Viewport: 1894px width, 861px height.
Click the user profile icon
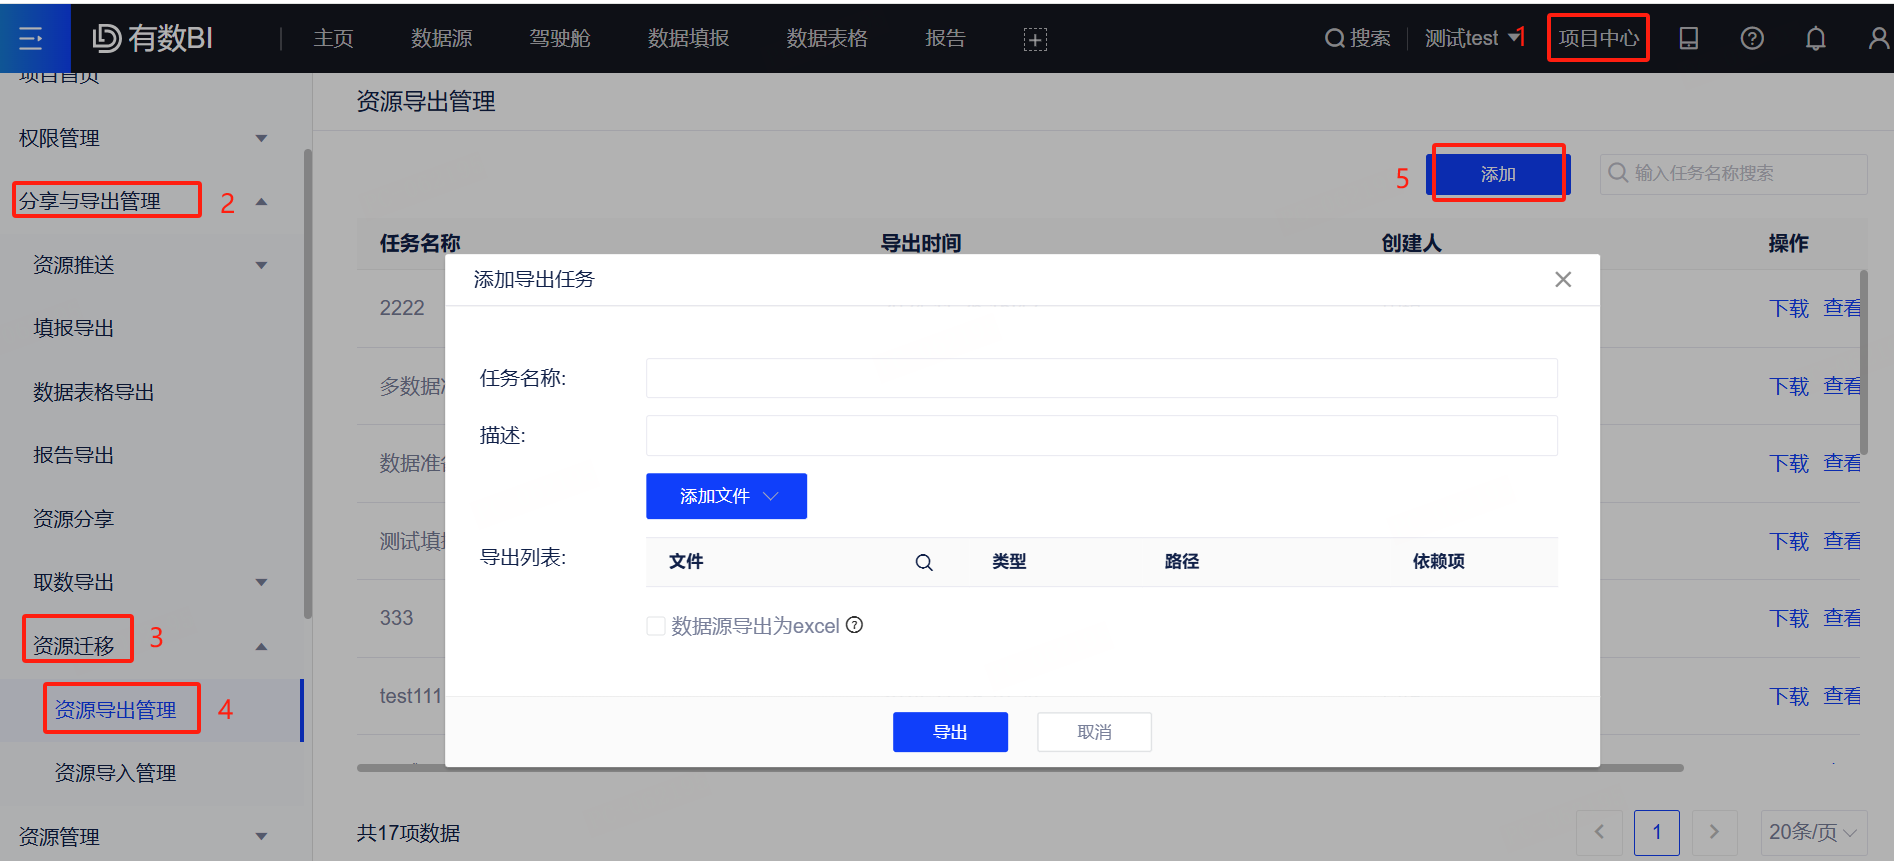click(1878, 39)
